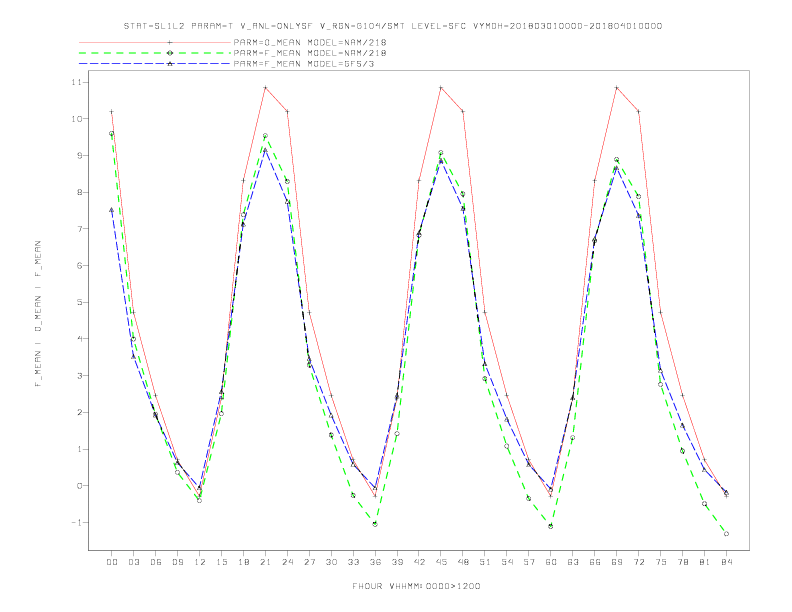Viewport: 792px width, 612px height.
Task: Click x-axis tick label 24
Action: [287, 562]
